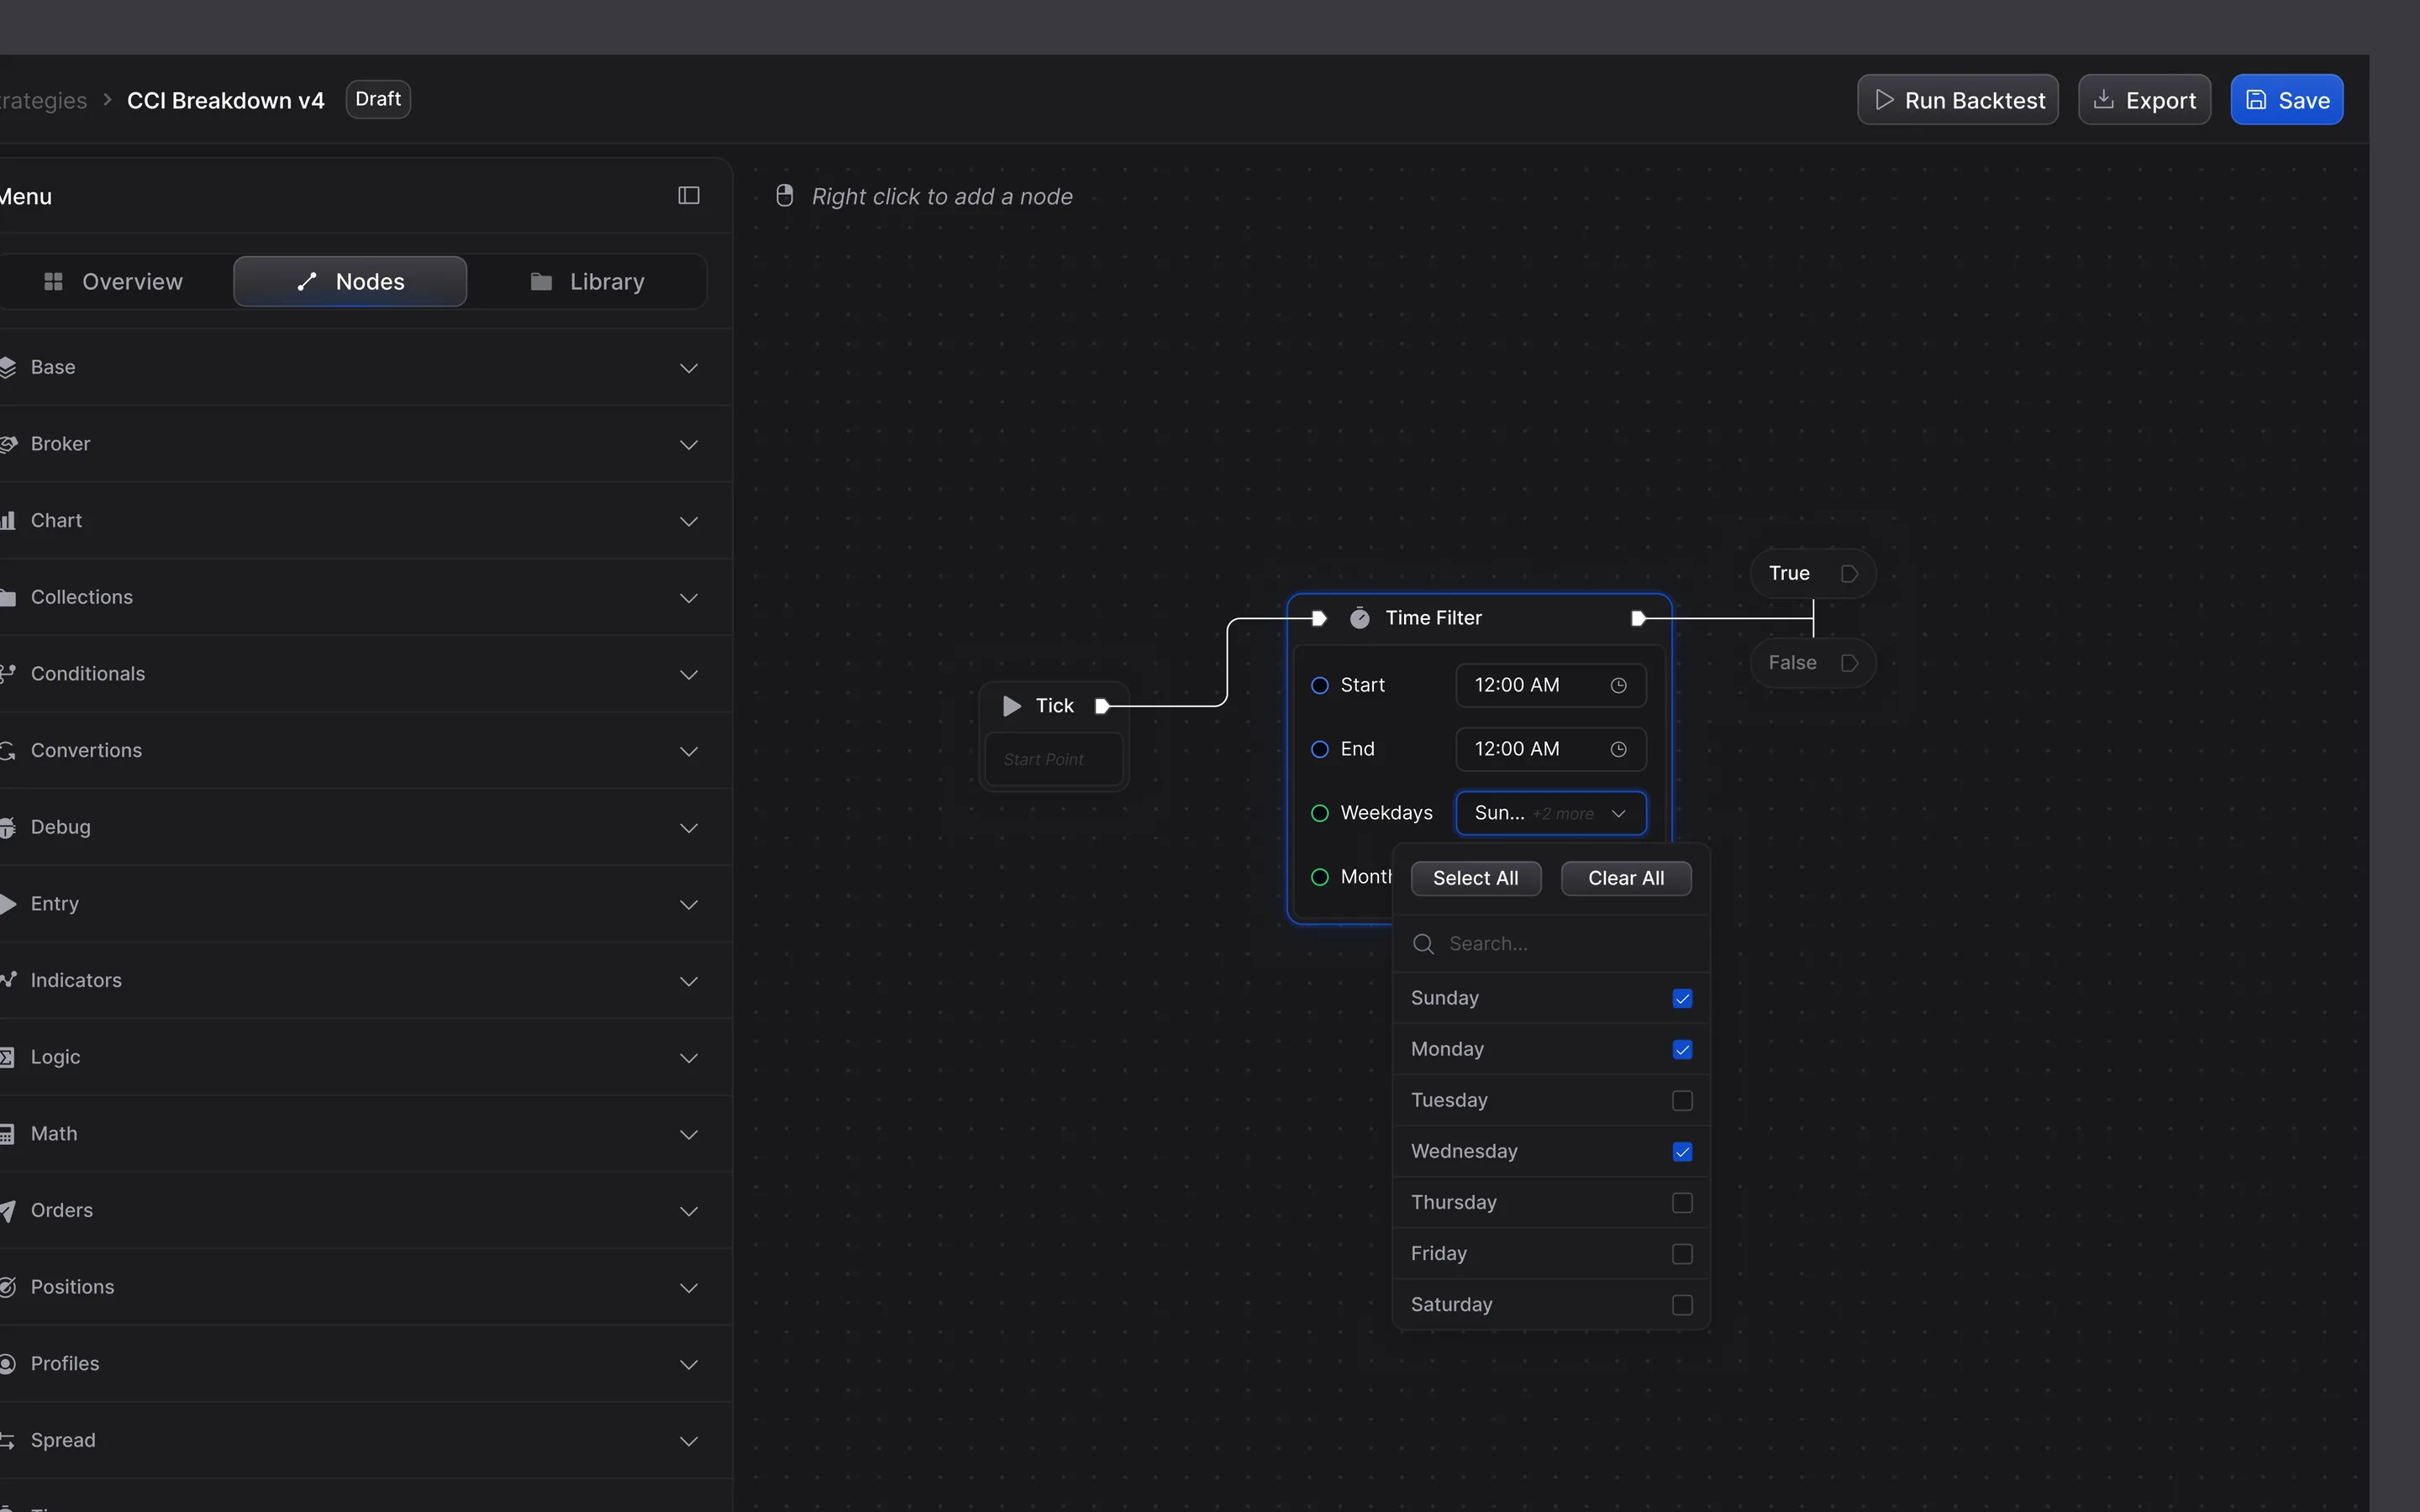
Task: Click the False node port icon
Action: pos(1849,663)
